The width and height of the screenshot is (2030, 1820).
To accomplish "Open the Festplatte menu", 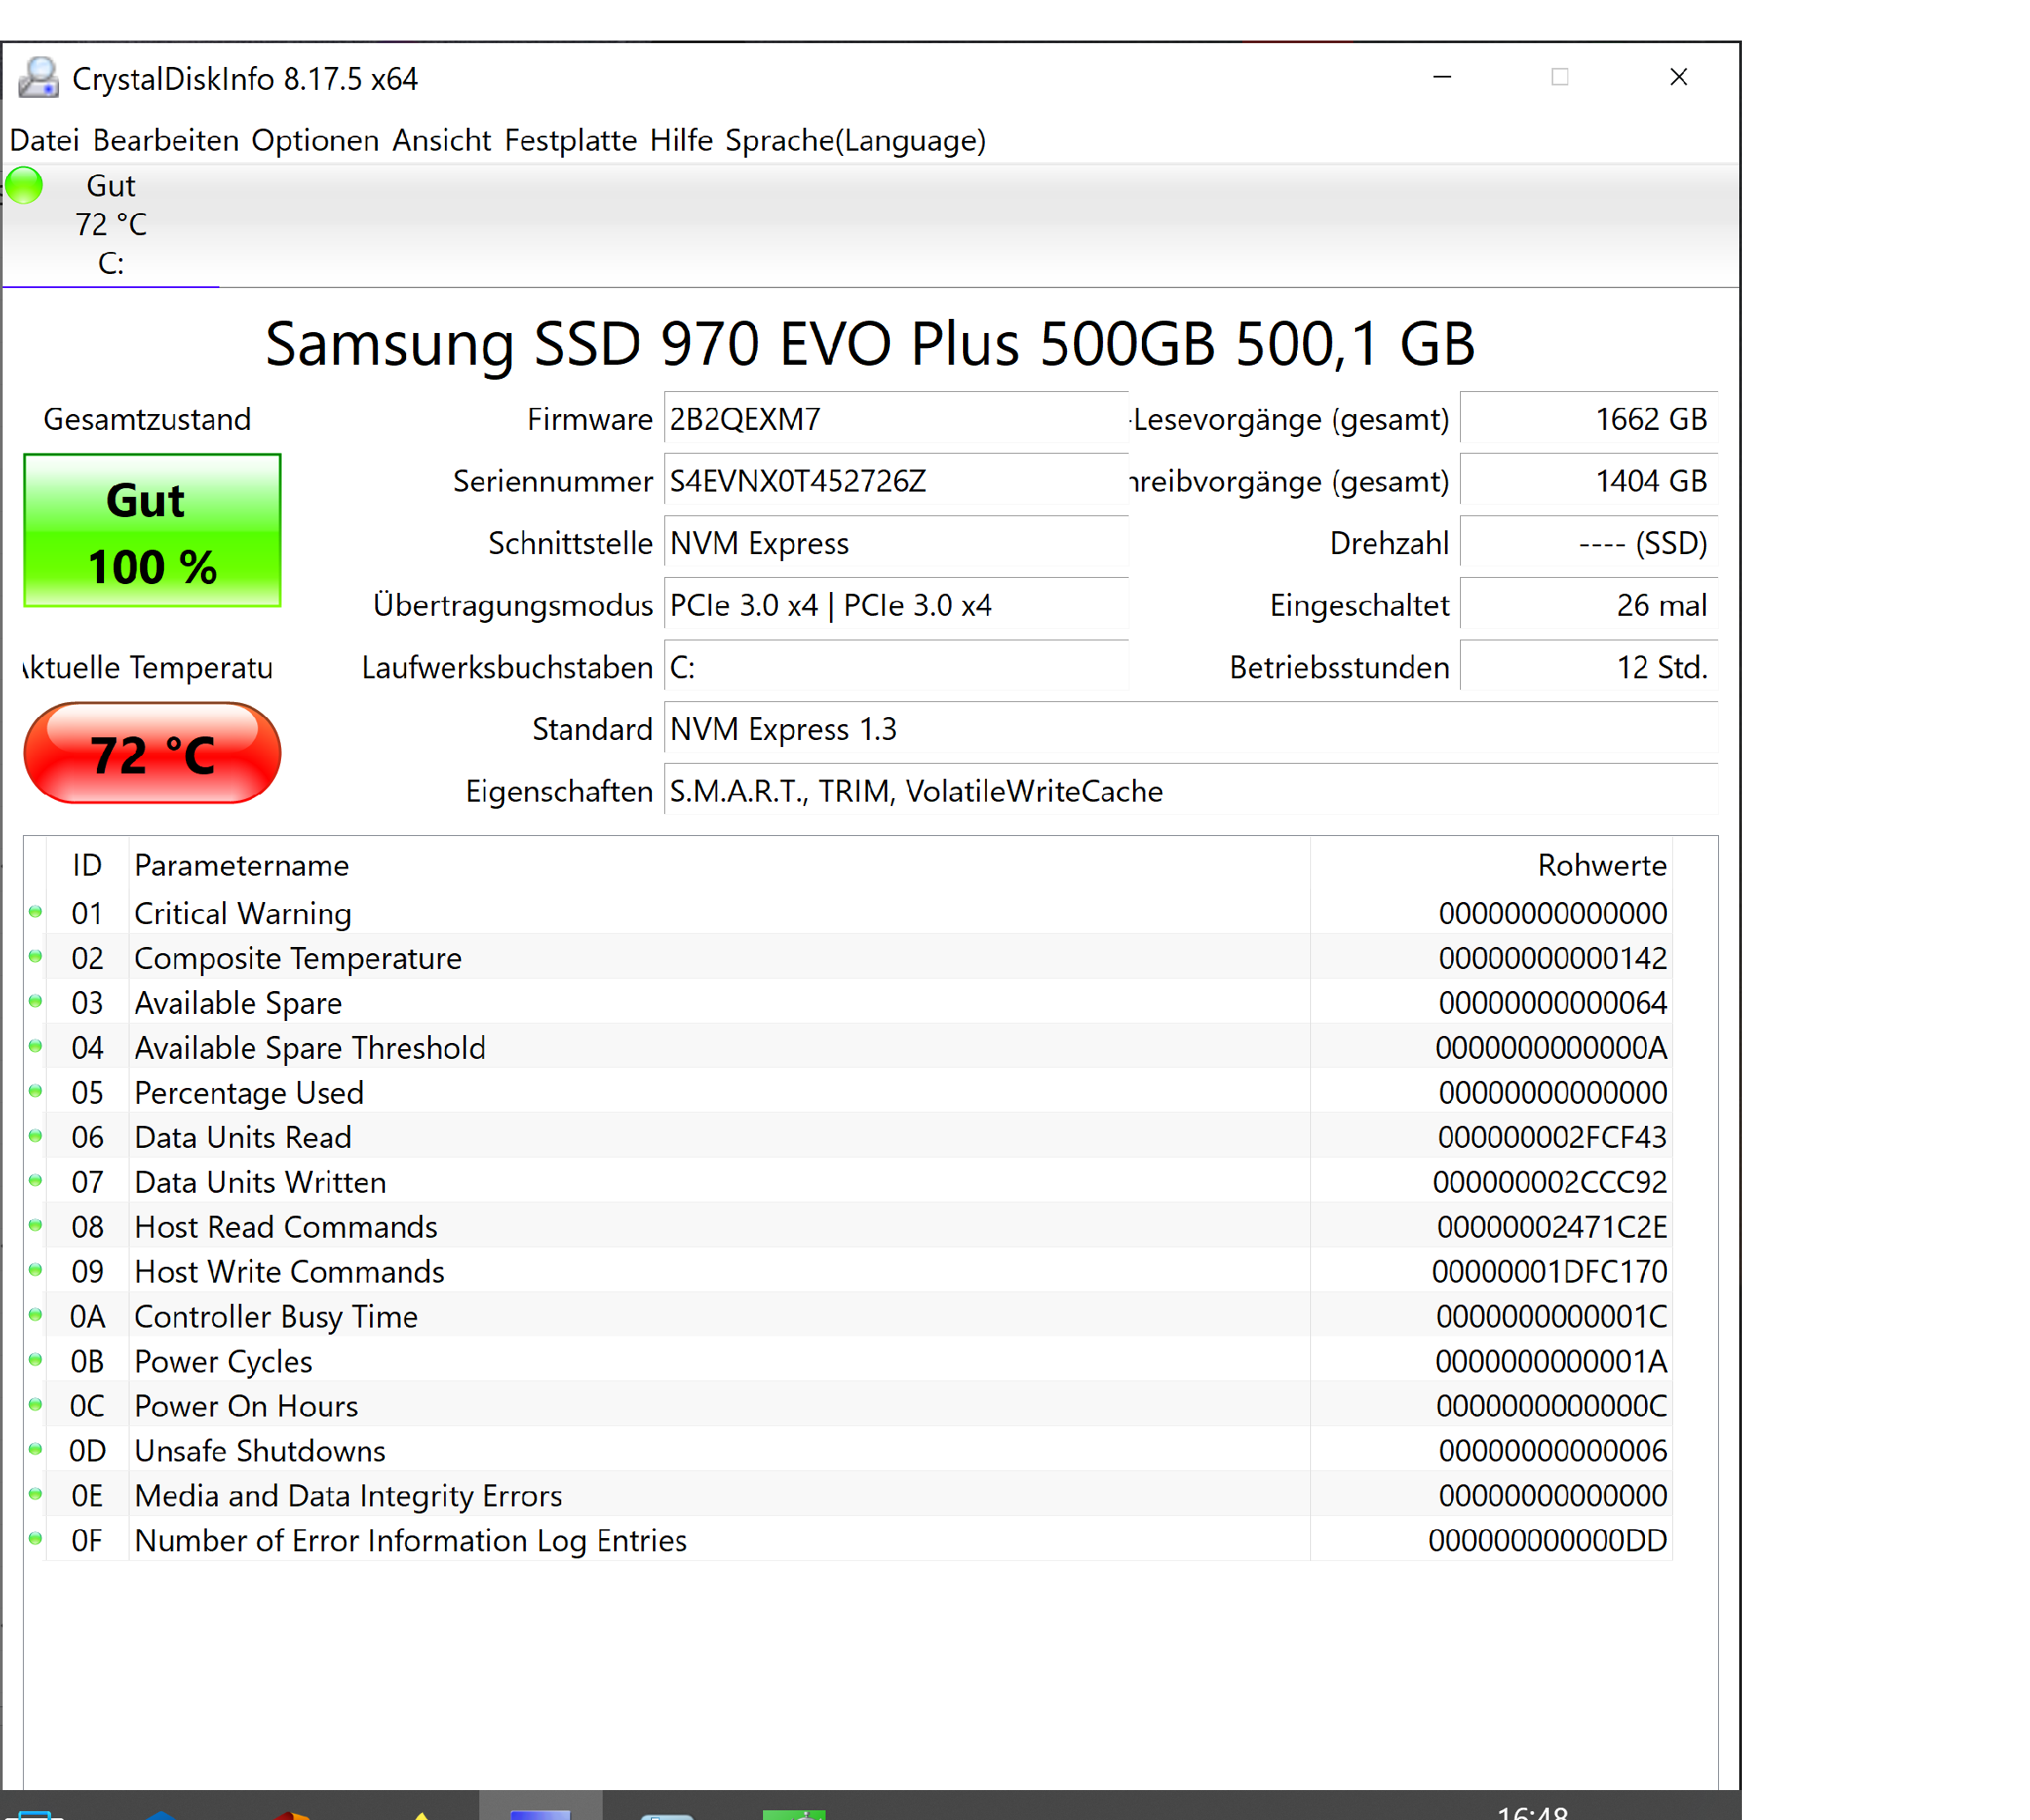I will (x=570, y=140).
